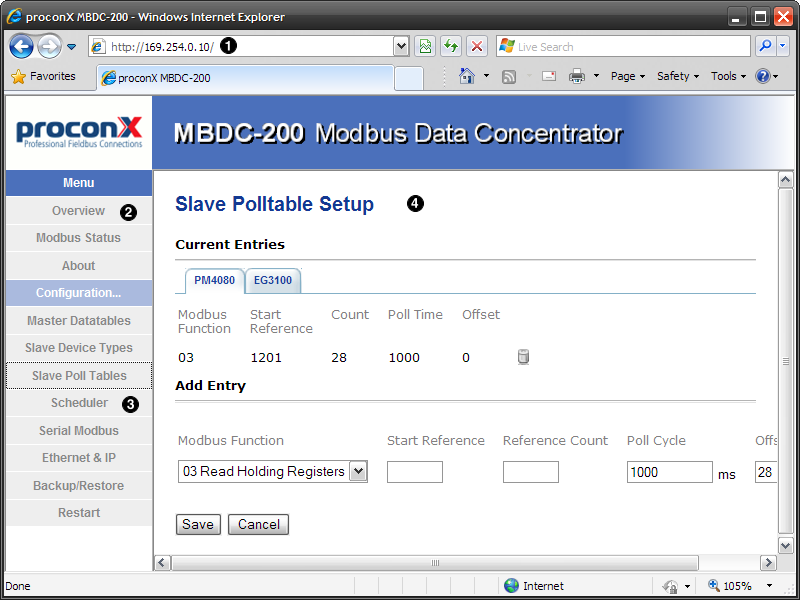
Task: Click the Poll Cycle field showing 1000
Action: [x=669, y=472]
